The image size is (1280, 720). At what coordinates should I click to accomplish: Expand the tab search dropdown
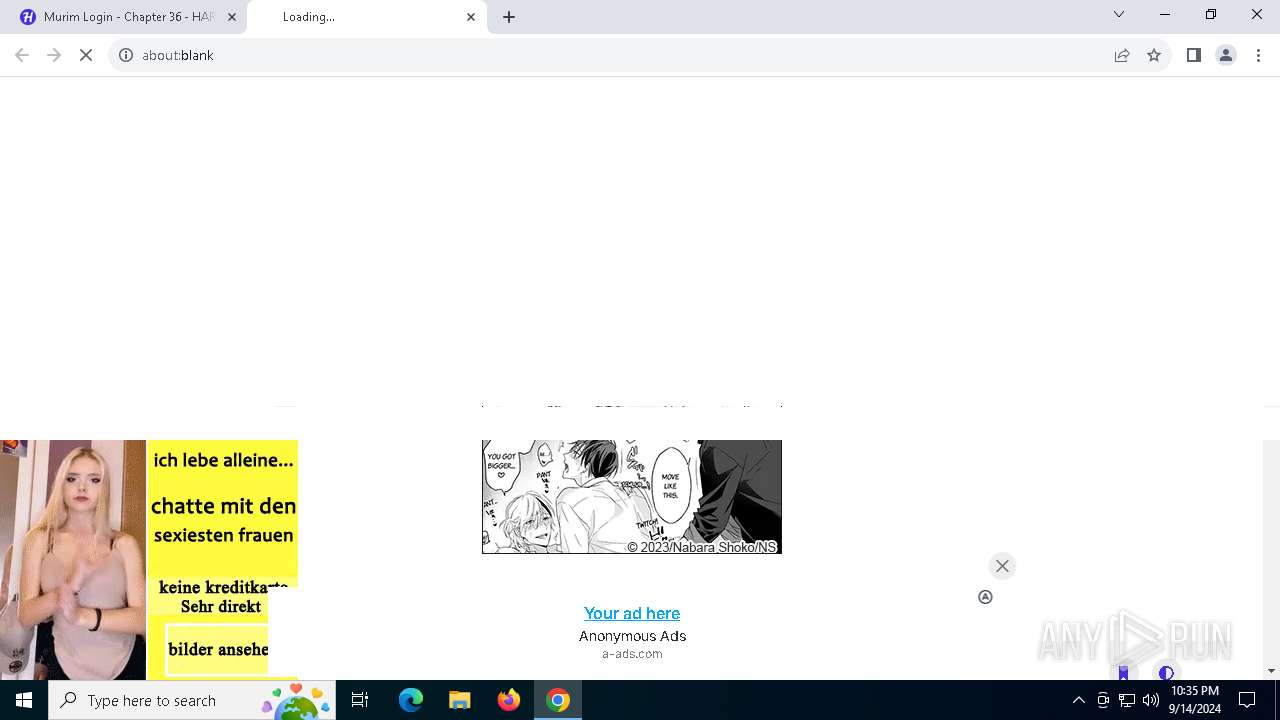1119,14
